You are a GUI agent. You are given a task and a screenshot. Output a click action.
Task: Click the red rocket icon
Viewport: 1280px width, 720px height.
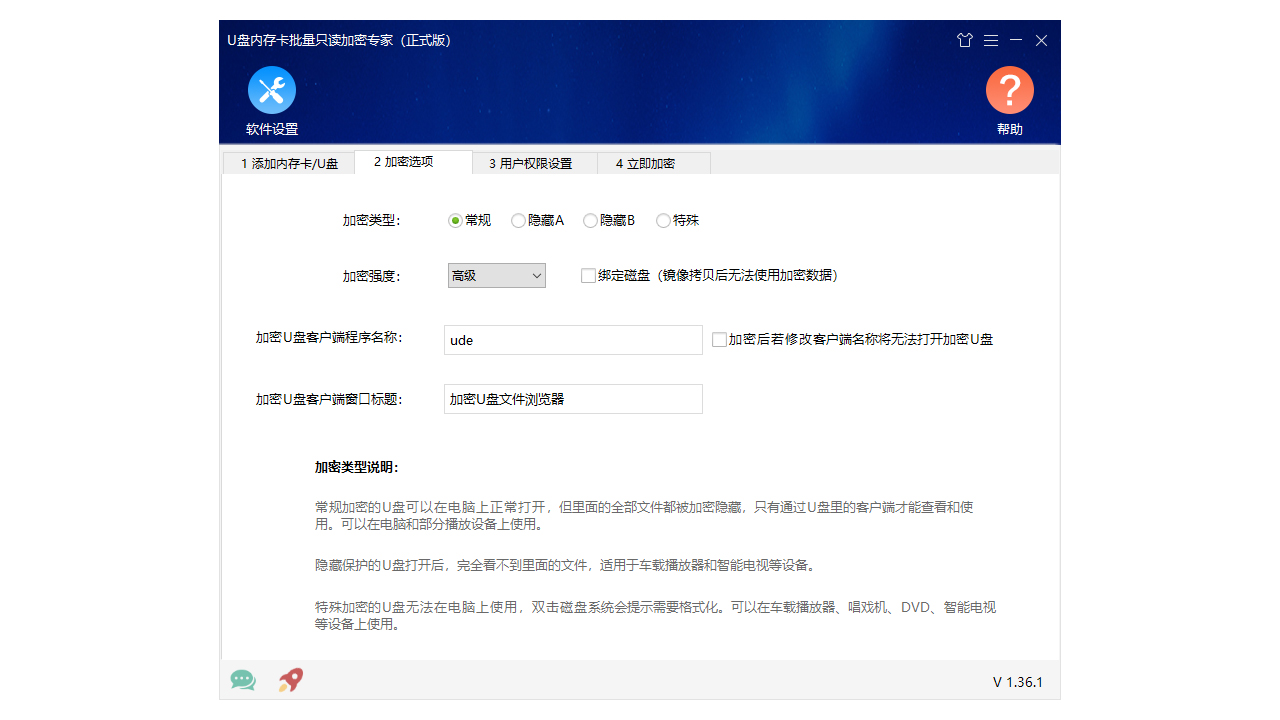pos(289,680)
